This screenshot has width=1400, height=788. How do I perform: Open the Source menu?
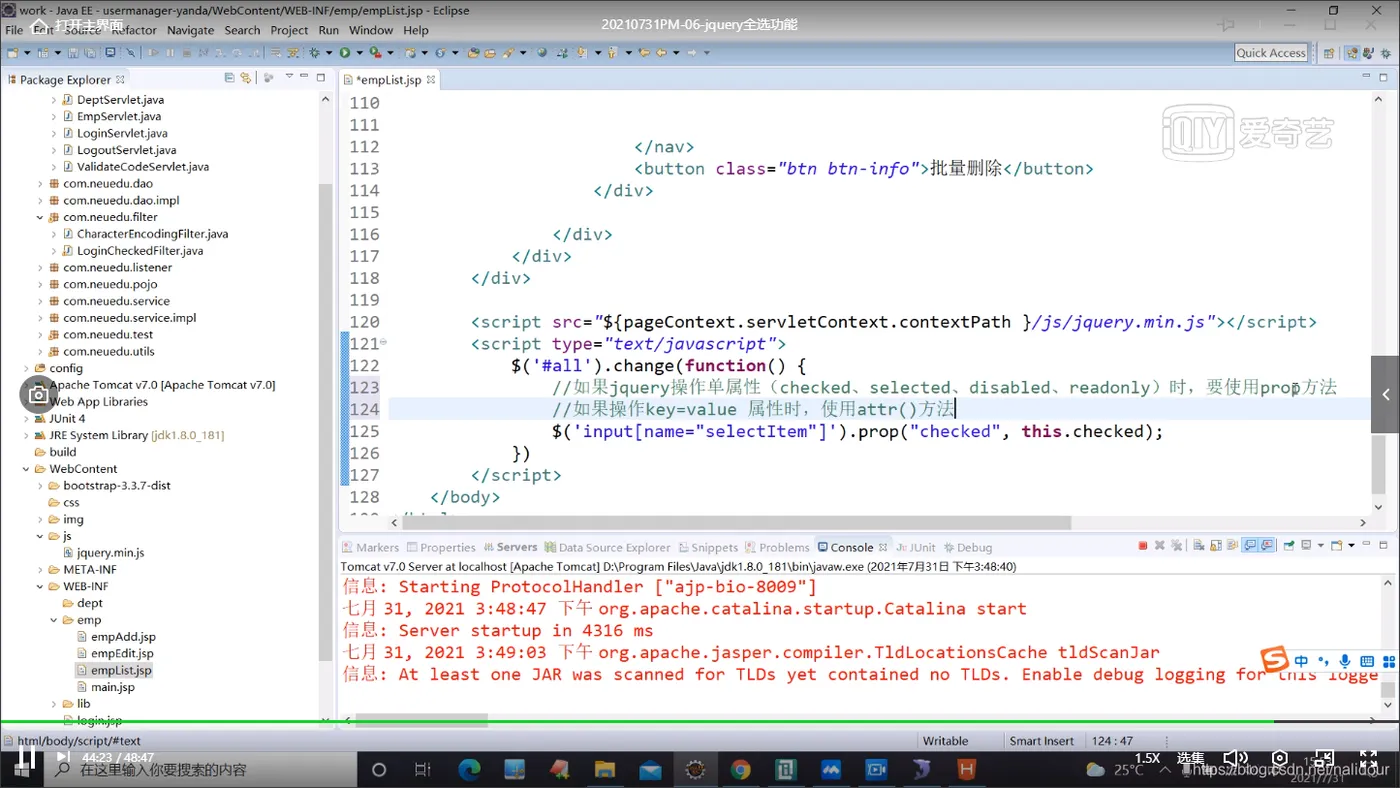[83, 30]
